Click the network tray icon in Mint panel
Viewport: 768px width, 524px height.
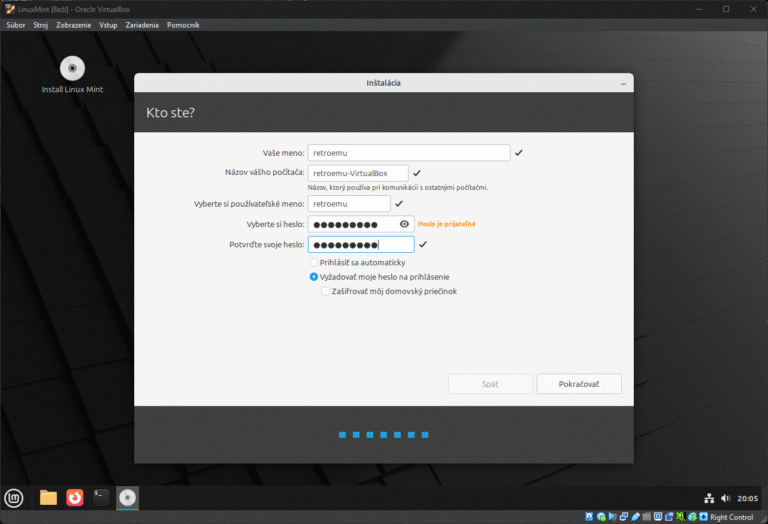(x=709, y=499)
